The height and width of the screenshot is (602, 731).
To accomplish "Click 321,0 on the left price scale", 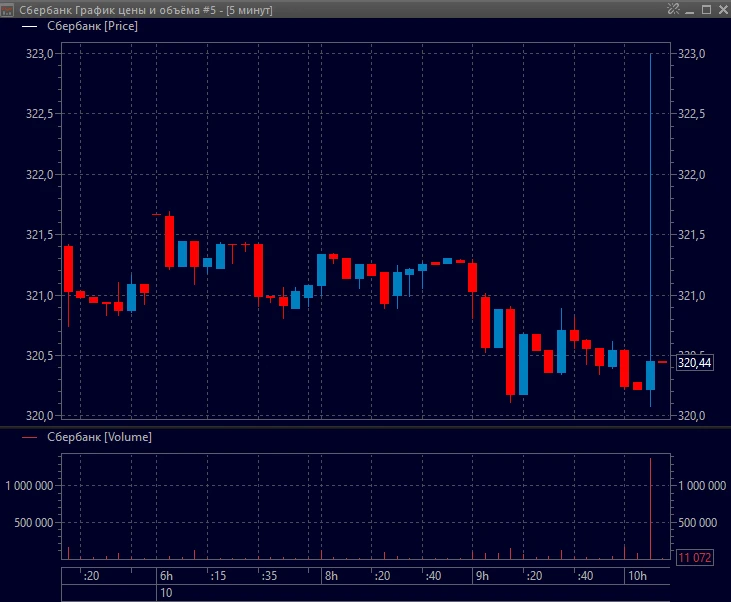I will (x=39, y=296).
